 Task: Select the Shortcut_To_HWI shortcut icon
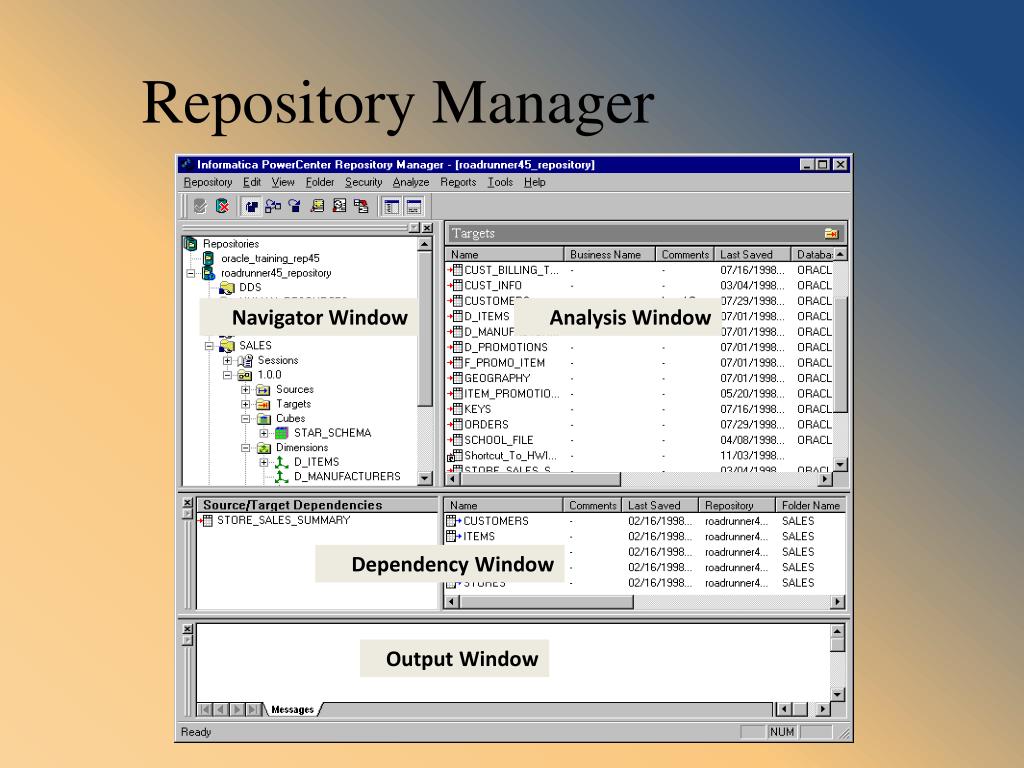(x=455, y=456)
